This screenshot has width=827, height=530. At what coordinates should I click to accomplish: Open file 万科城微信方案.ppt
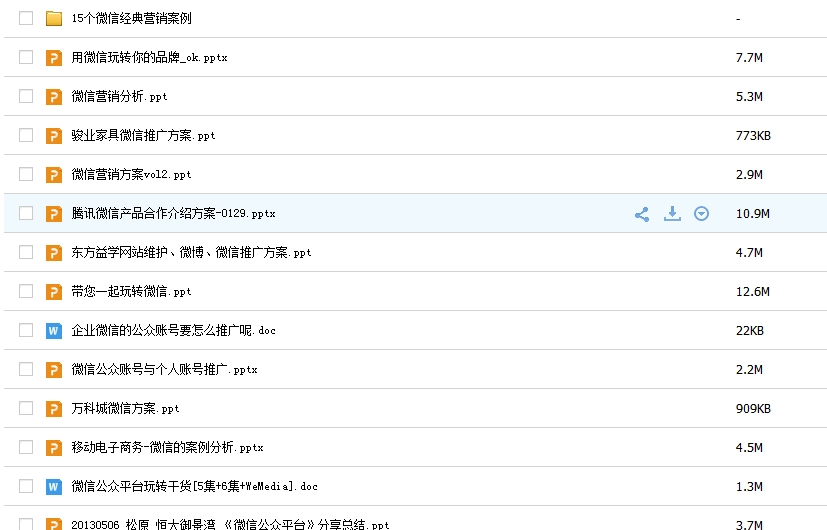pyautogui.click(x=126, y=409)
